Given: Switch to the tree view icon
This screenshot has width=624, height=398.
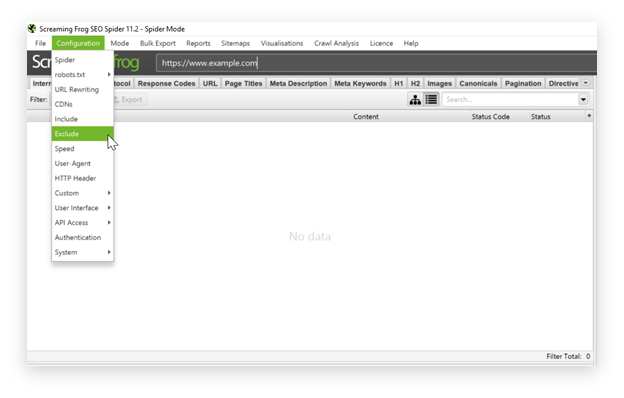Looking at the screenshot, I should point(415,100).
